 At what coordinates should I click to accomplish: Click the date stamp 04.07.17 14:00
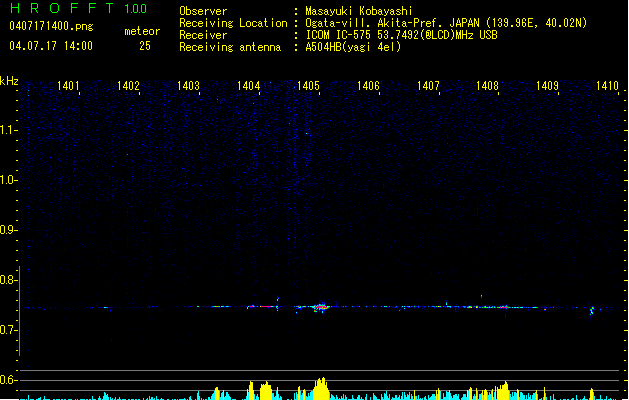51,46
